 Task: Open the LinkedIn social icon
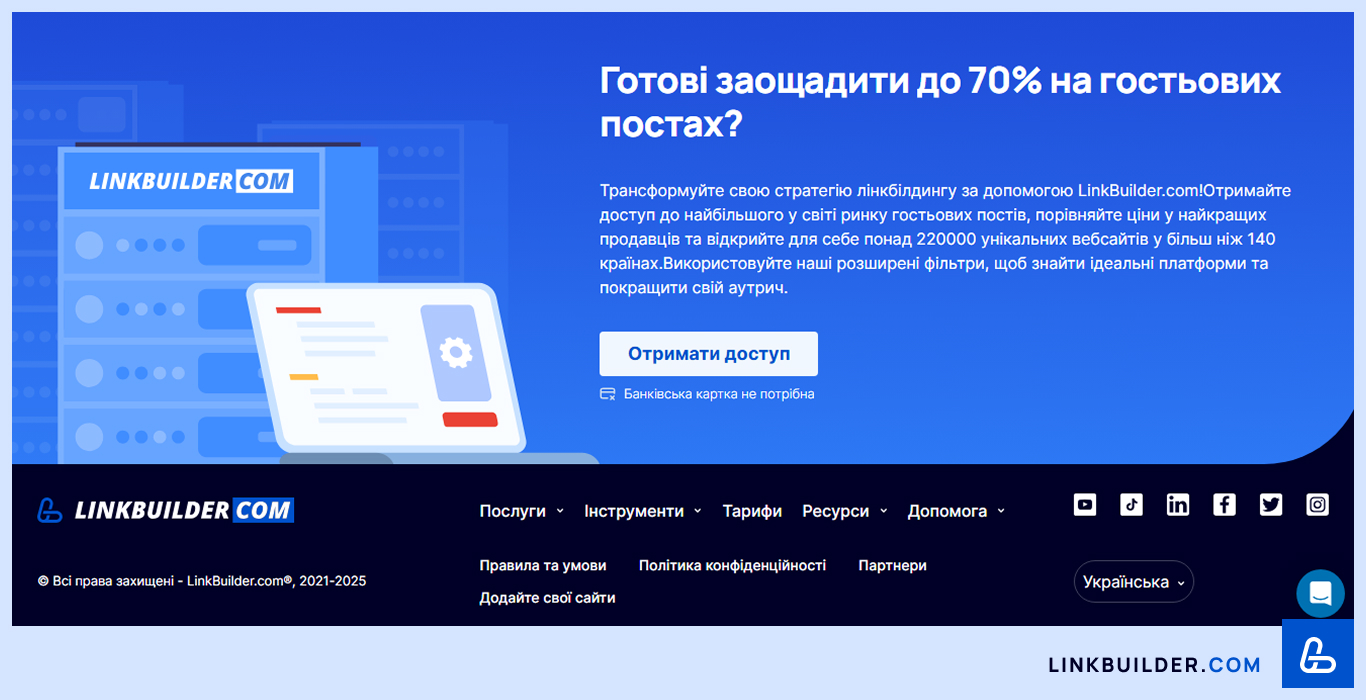tap(1178, 505)
